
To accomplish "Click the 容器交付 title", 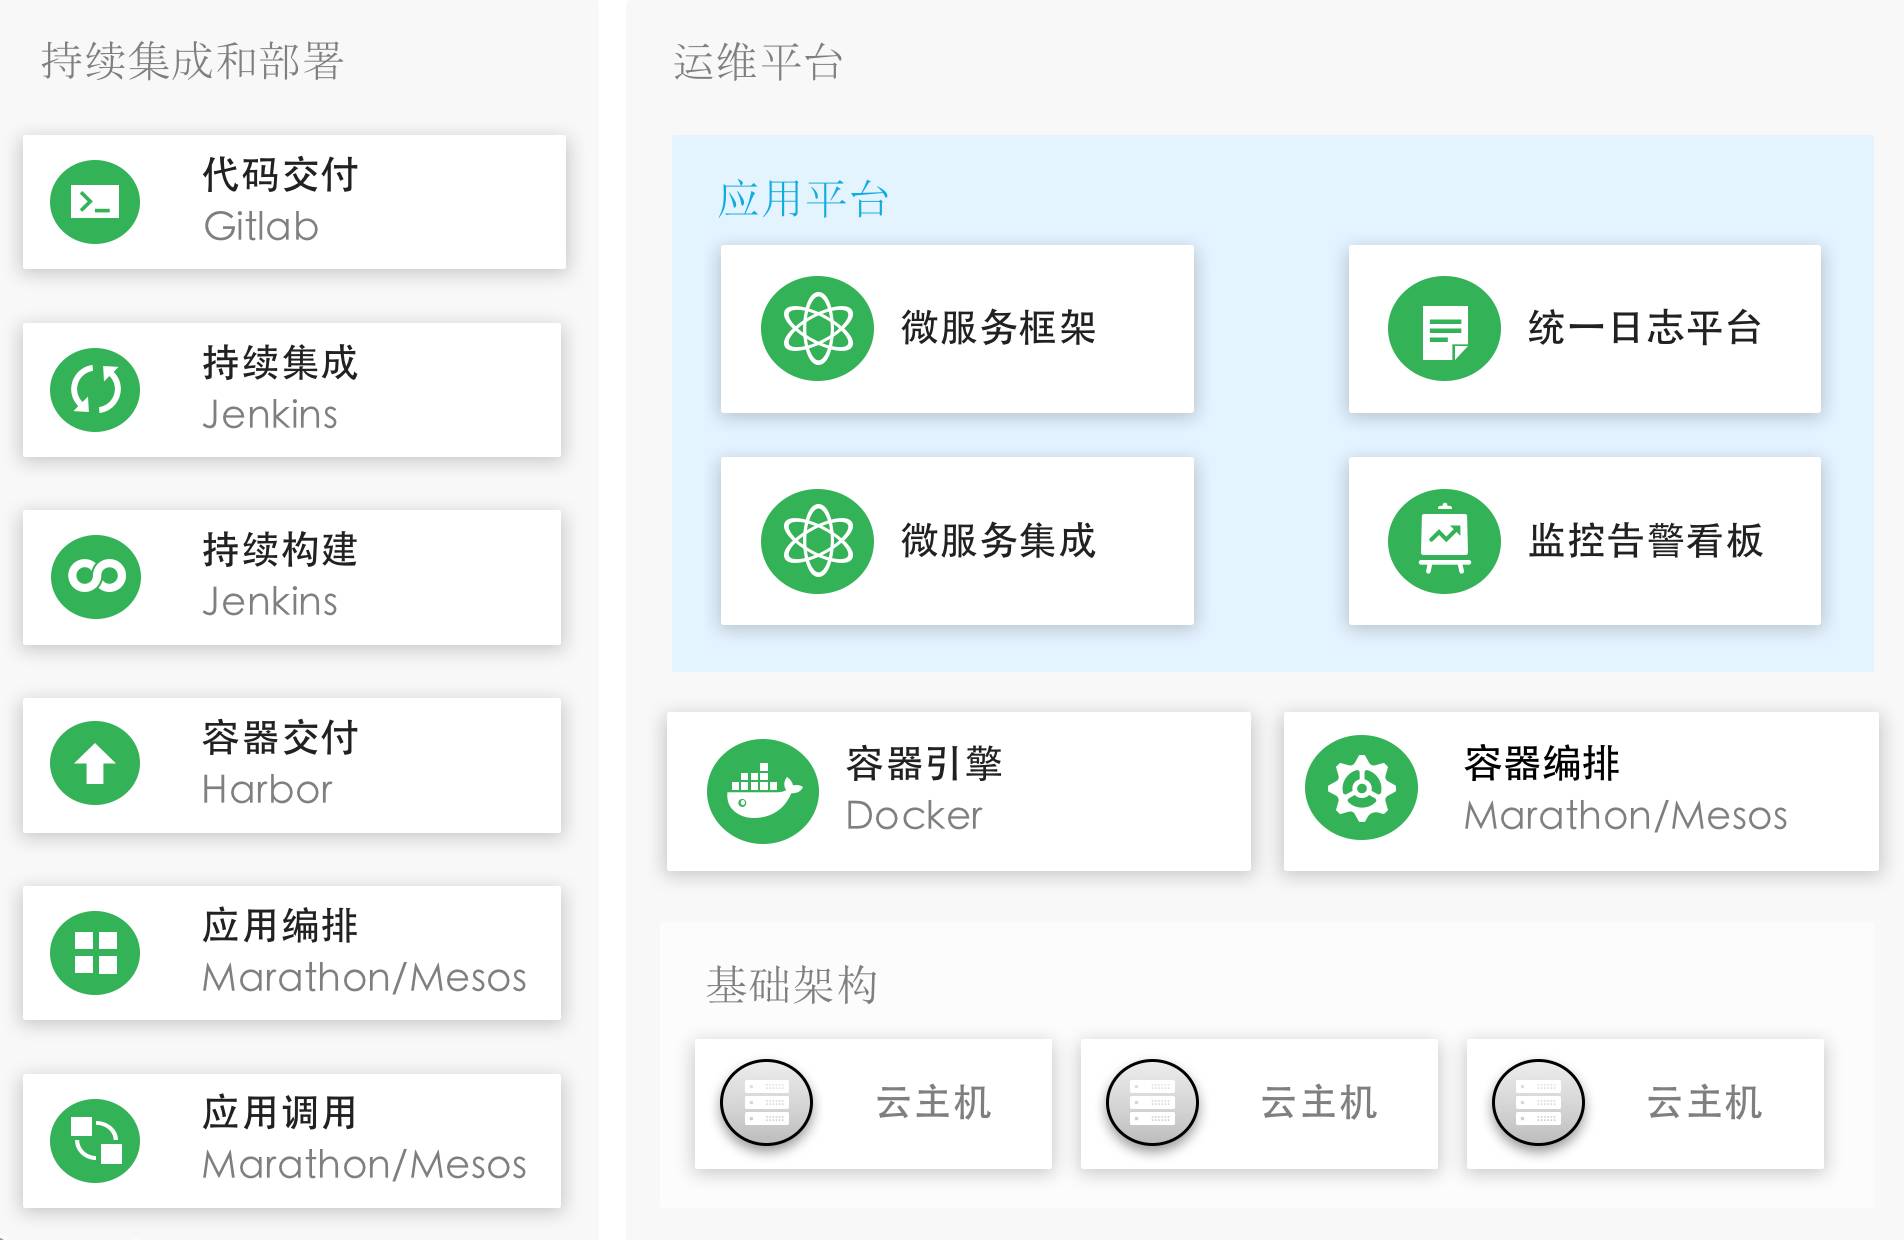I will [280, 738].
